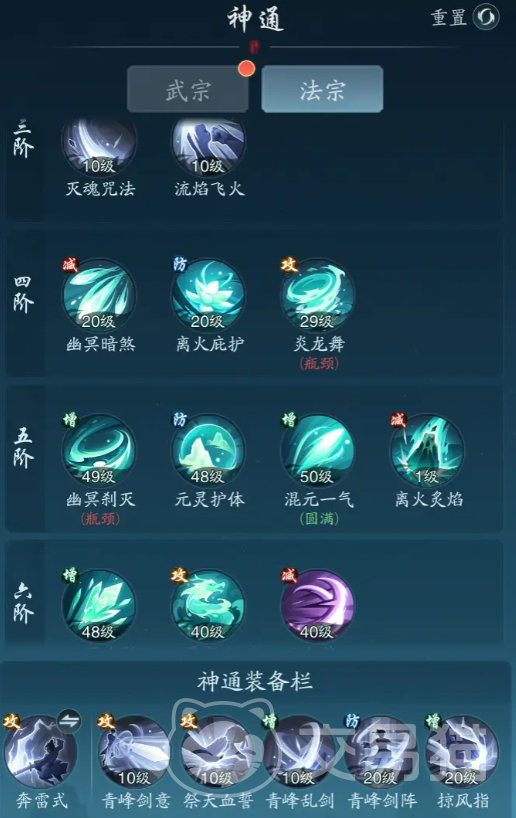Select the 灭魂咒法 skill icon
Screen dimensions: 516x818
click(99, 145)
